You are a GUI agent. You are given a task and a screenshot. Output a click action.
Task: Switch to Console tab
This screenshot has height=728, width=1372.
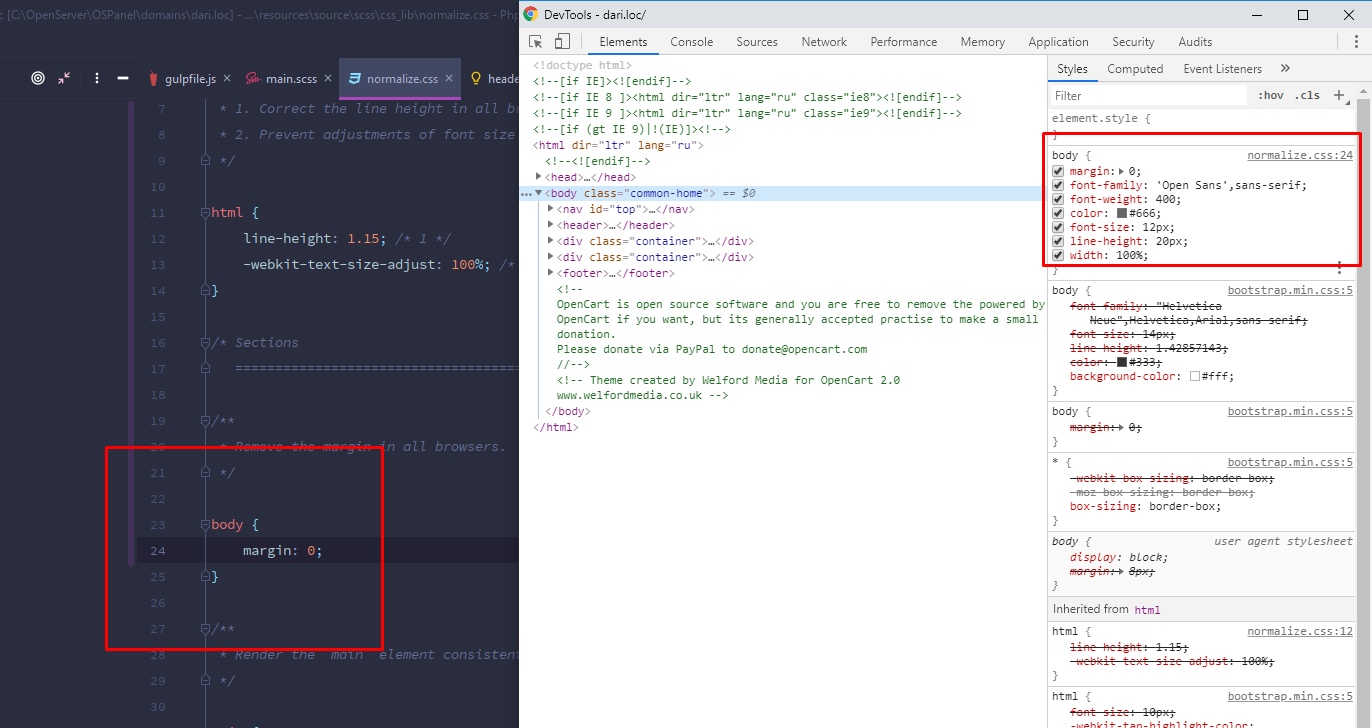click(x=692, y=42)
